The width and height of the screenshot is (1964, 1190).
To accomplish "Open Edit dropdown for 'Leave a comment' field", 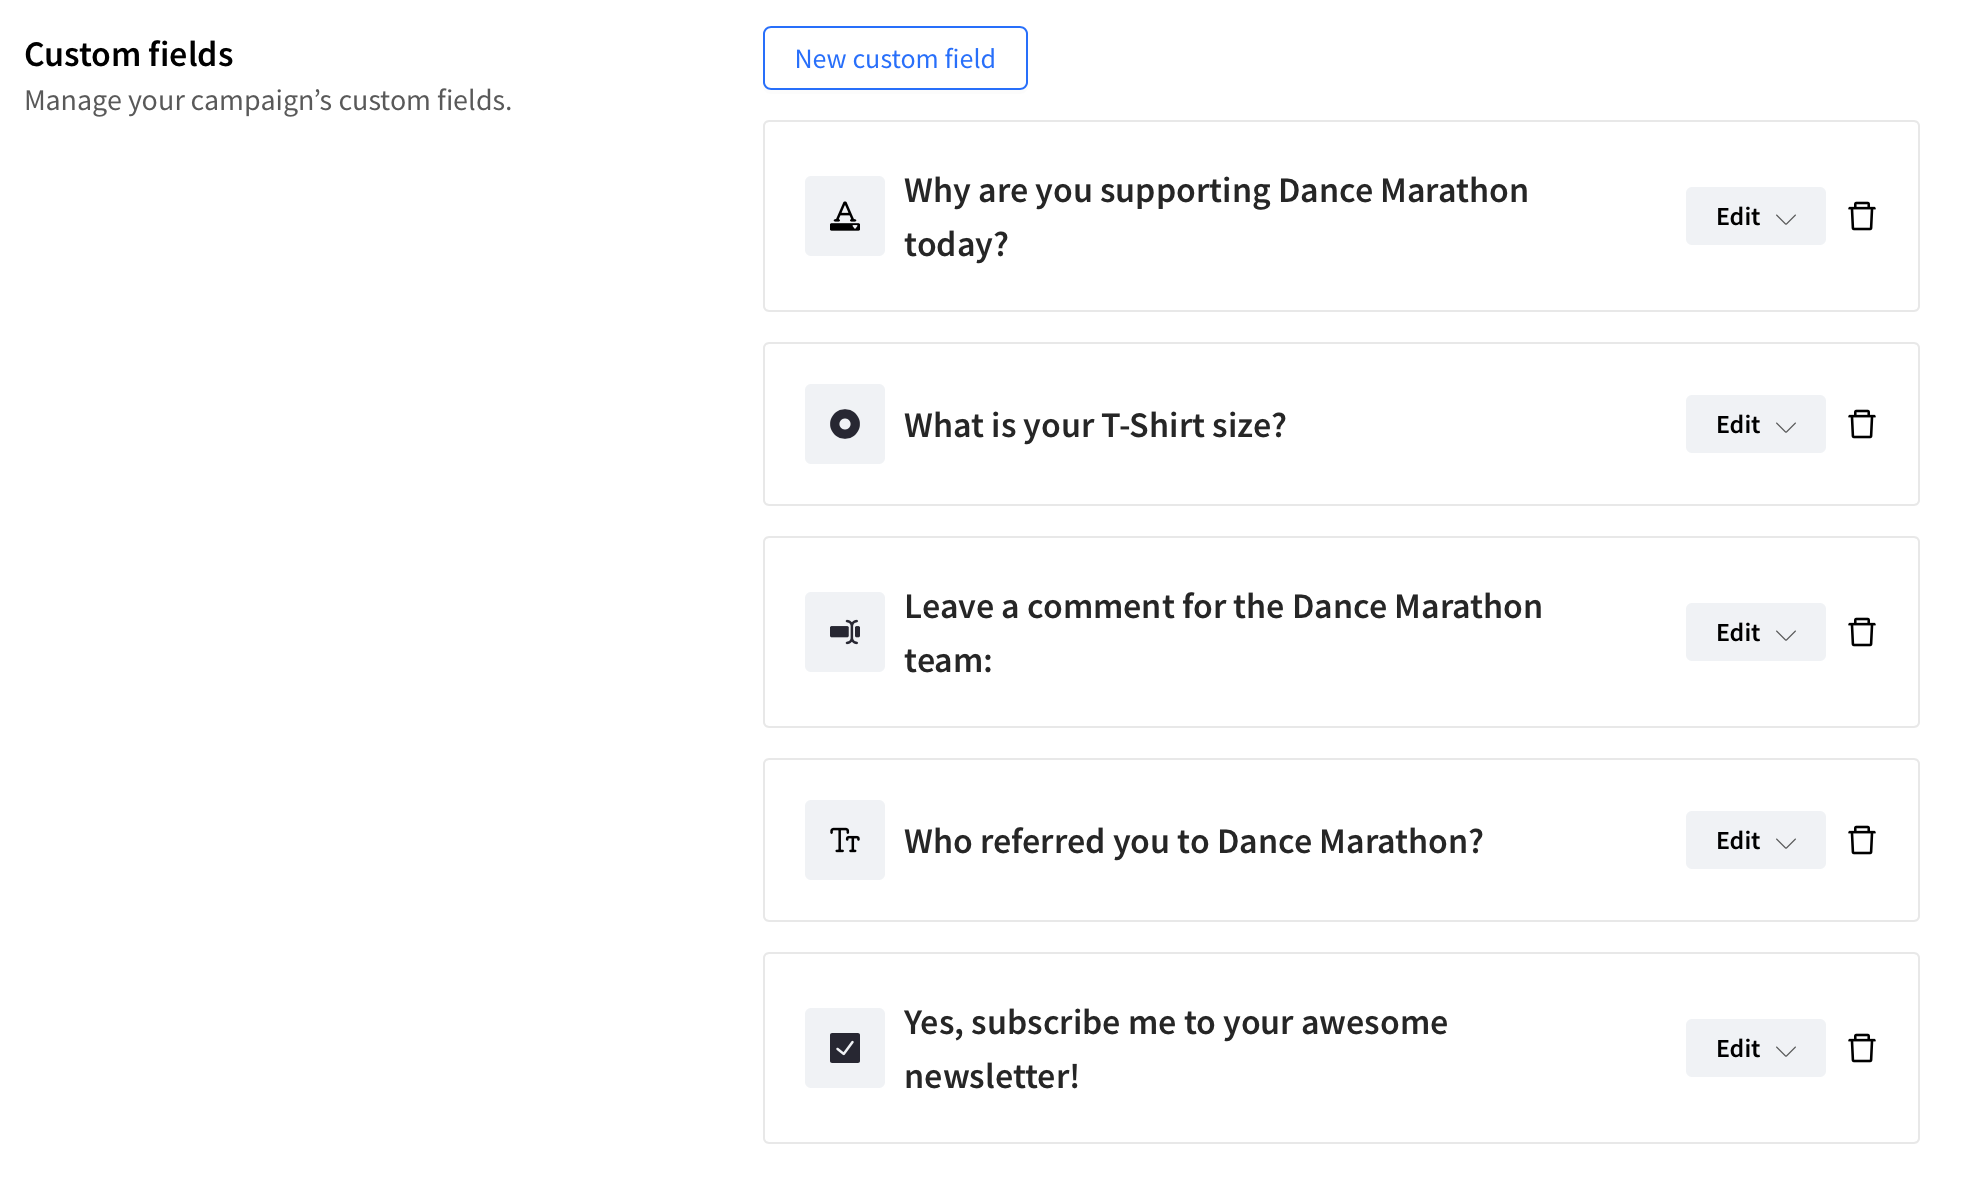I will click(1755, 632).
